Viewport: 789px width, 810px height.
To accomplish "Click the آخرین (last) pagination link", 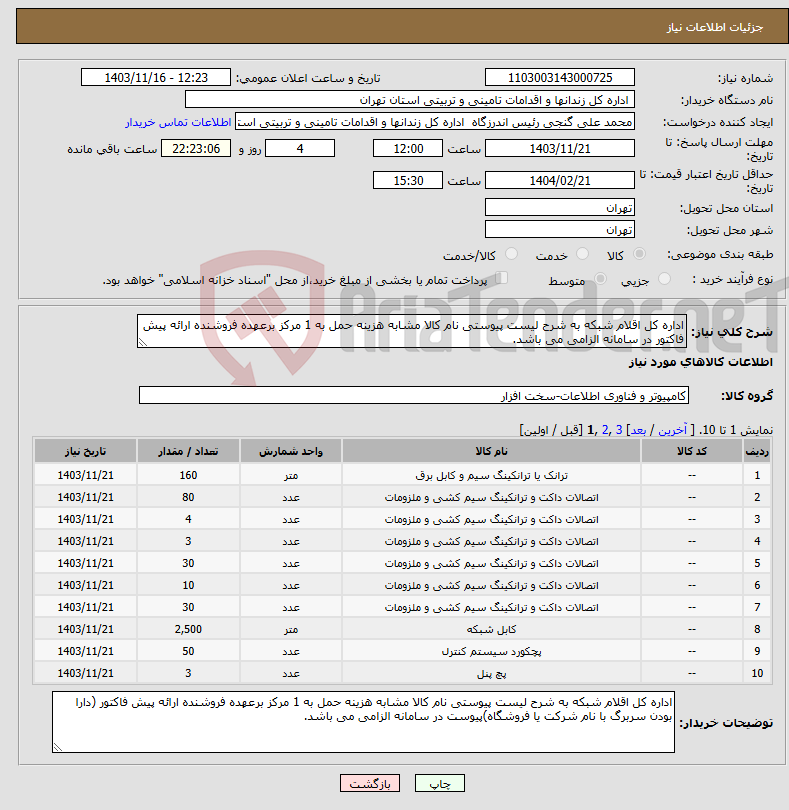I will coord(672,430).
